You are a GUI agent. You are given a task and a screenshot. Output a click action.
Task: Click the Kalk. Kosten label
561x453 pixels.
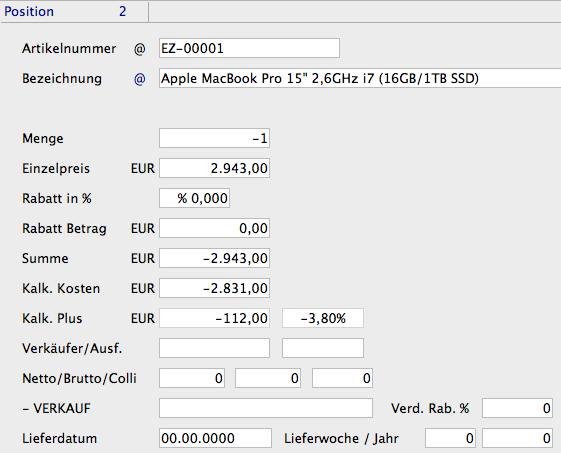tap(61, 288)
